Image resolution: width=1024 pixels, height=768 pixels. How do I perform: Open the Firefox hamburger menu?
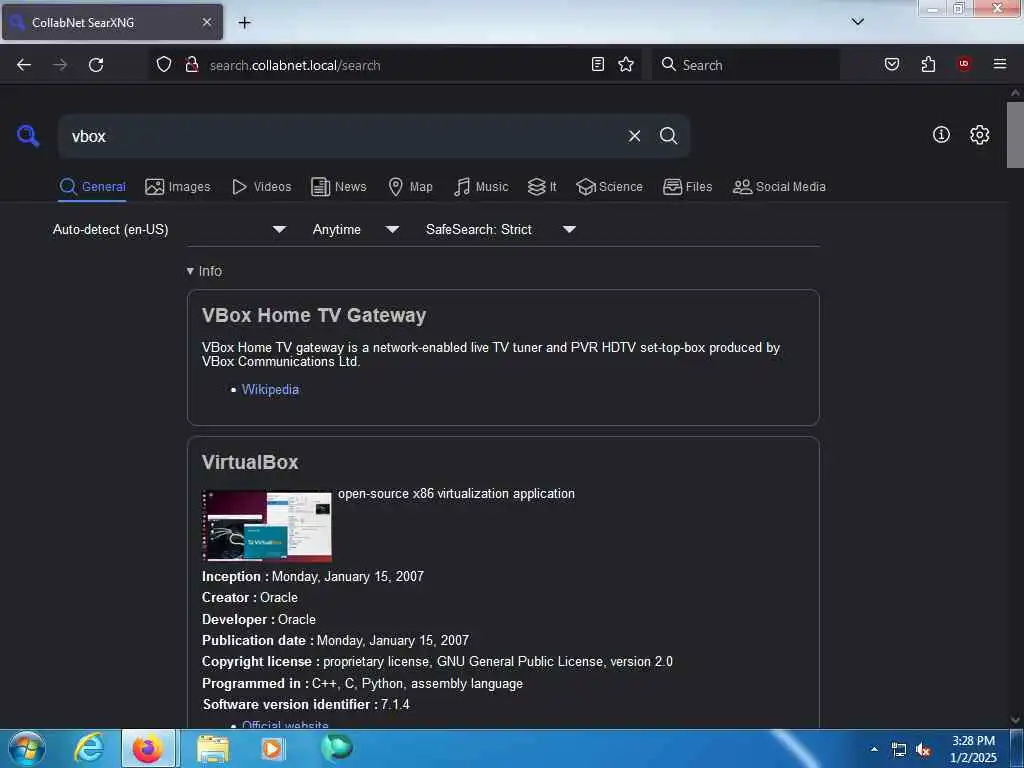(x=1000, y=64)
